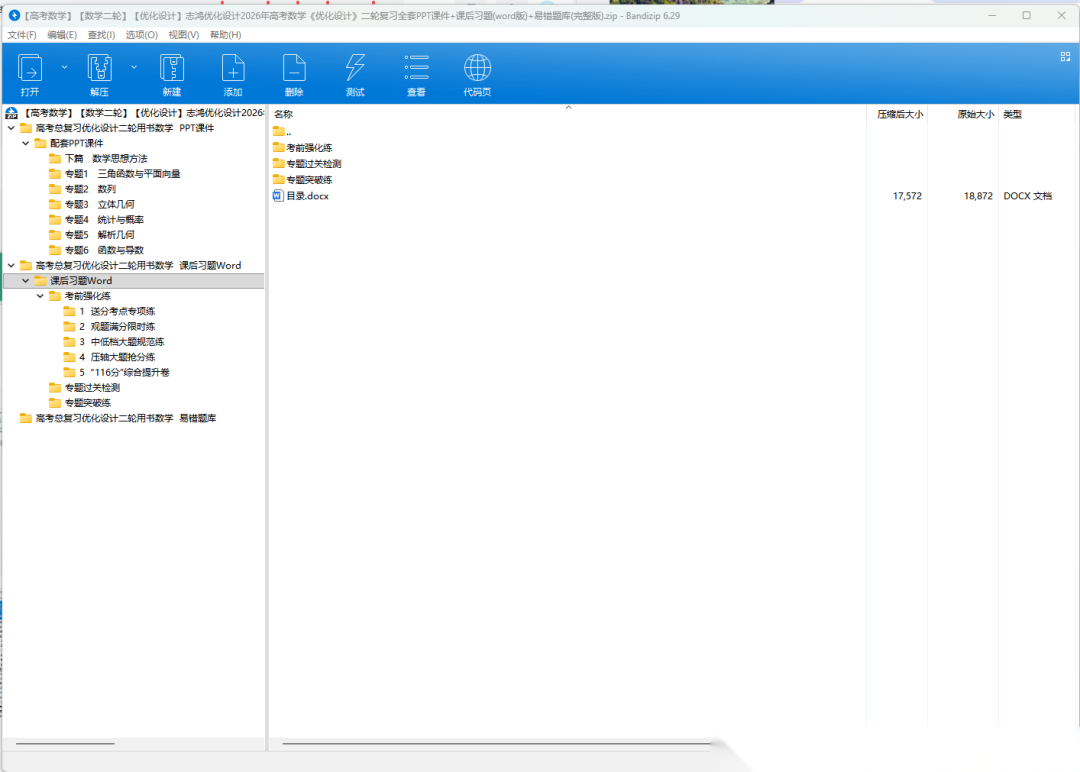This screenshot has width=1080, height=772.
Task: Click the 添加 (Add) toolbar icon
Action: [233, 69]
